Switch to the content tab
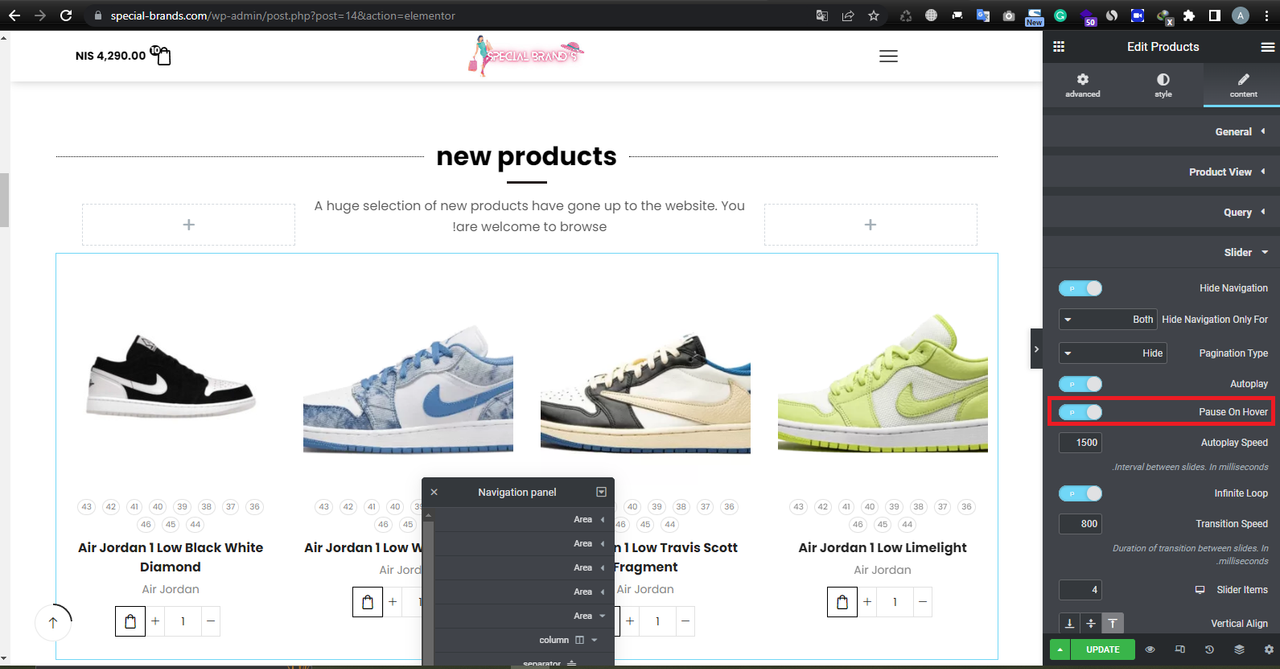The width and height of the screenshot is (1280, 669). point(1243,85)
